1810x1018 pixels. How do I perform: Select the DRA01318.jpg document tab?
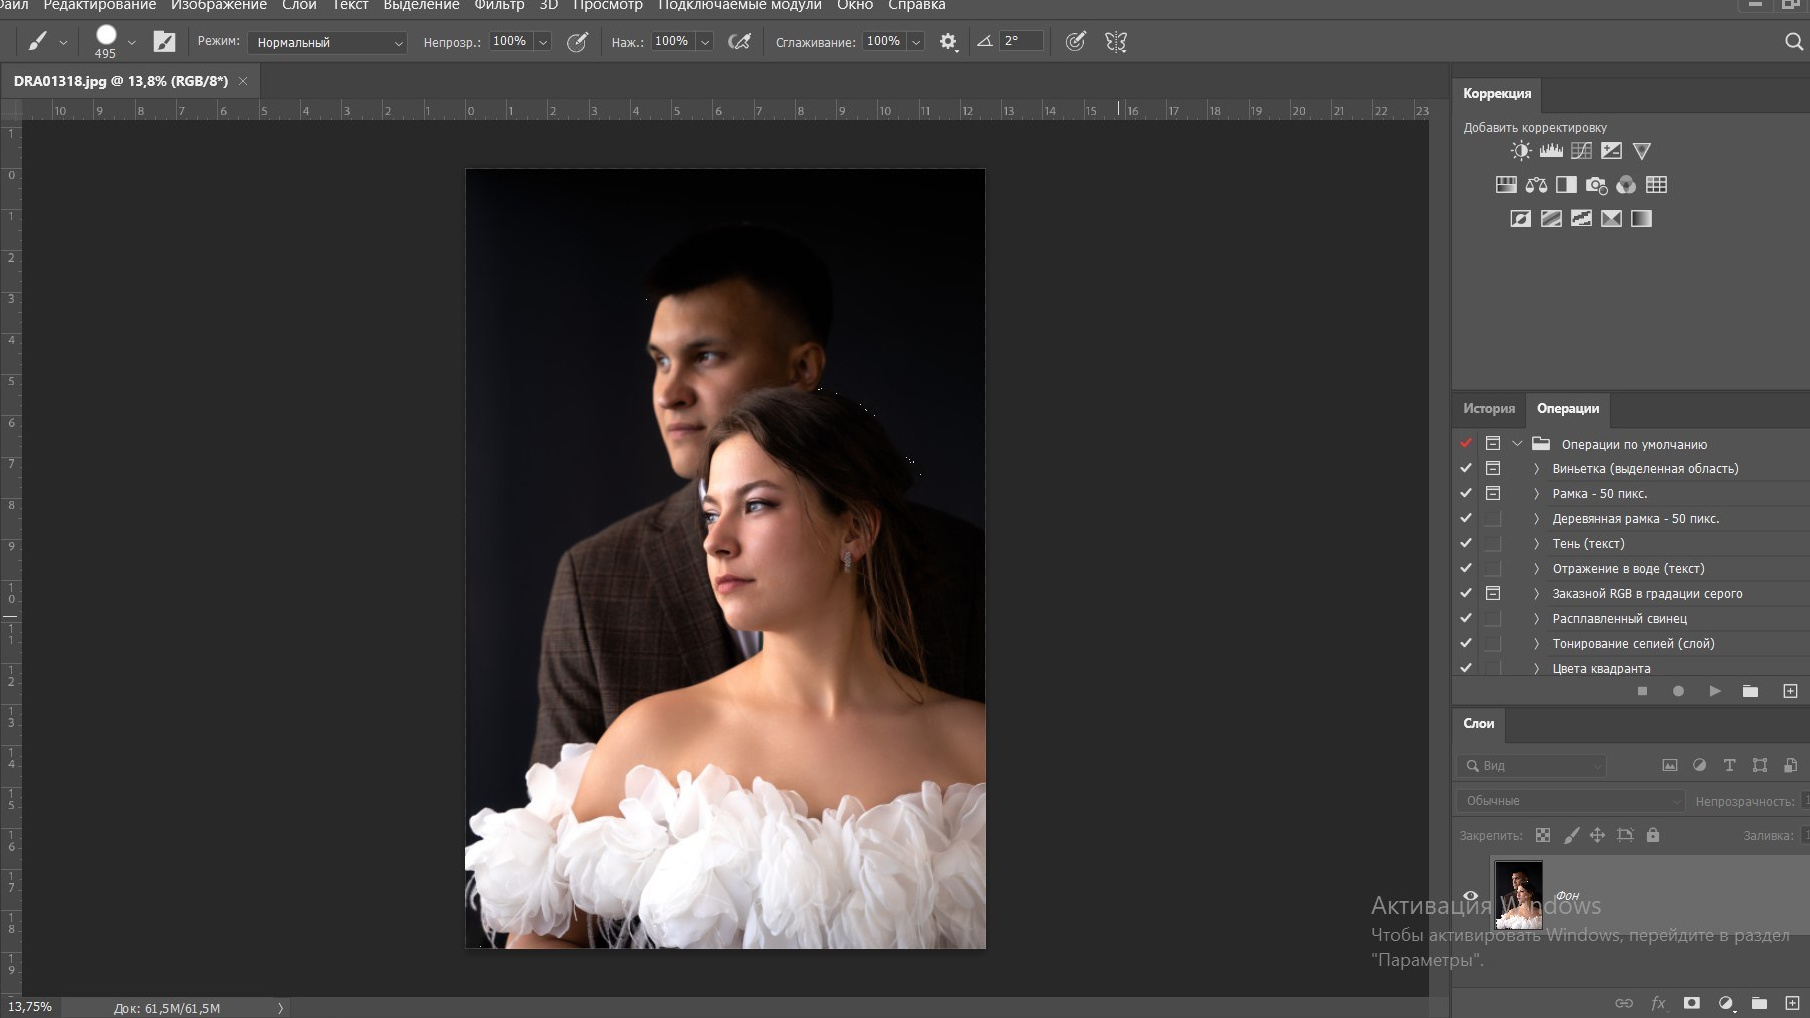point(121,81)
